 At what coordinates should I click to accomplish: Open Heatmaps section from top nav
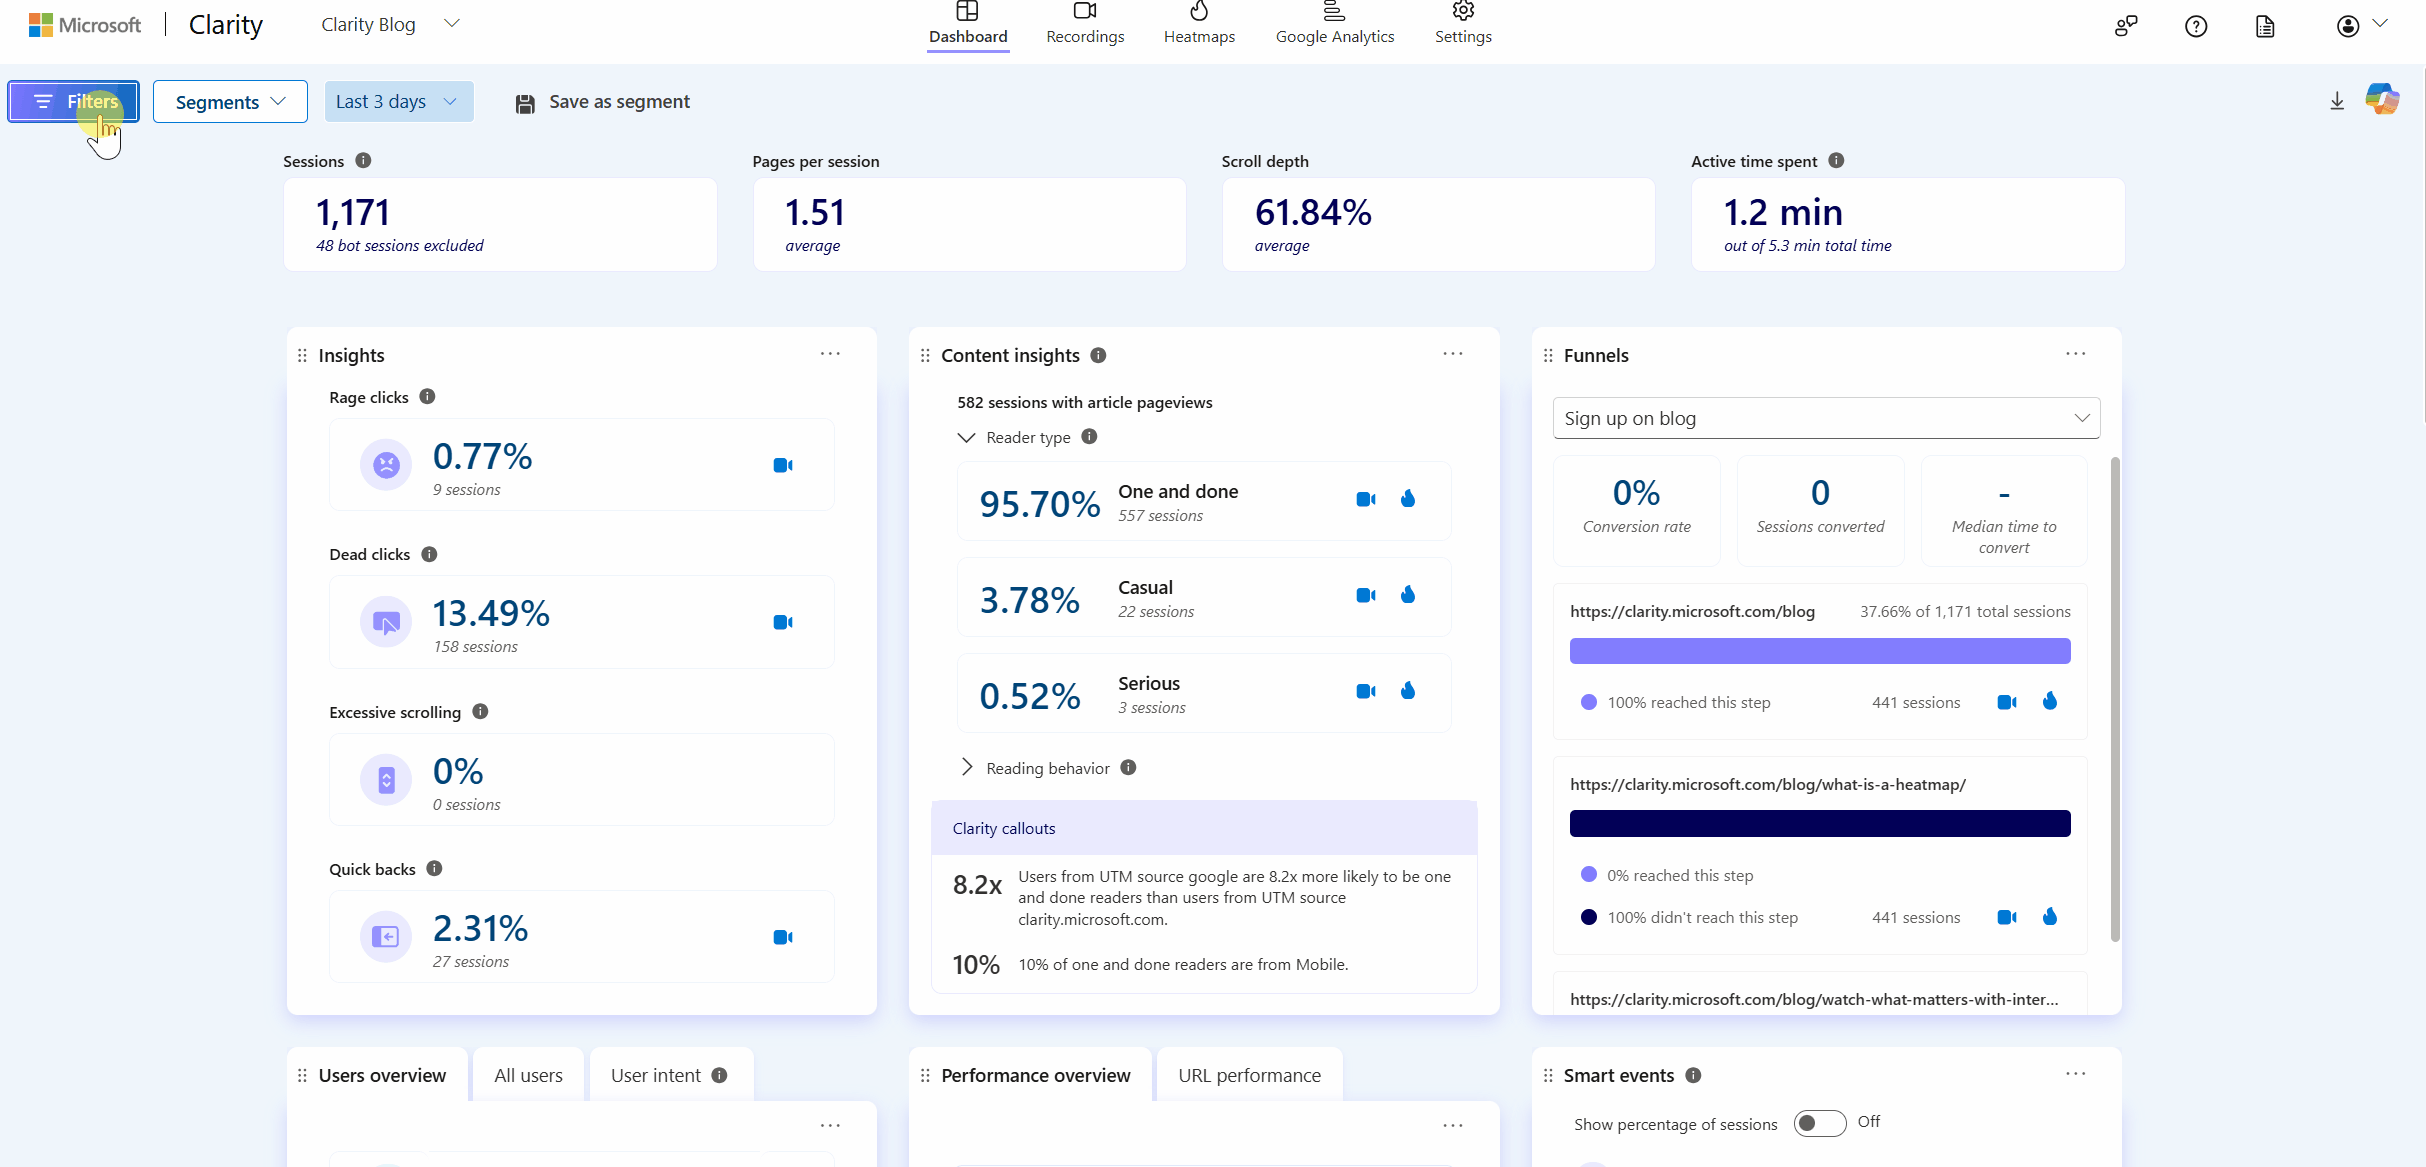(1199, 25)
